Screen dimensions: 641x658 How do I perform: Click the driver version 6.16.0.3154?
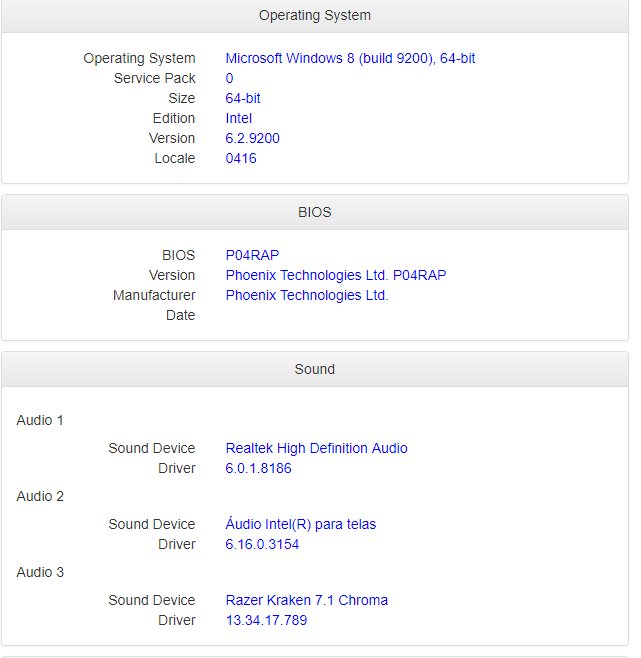[x=262, y=544]
